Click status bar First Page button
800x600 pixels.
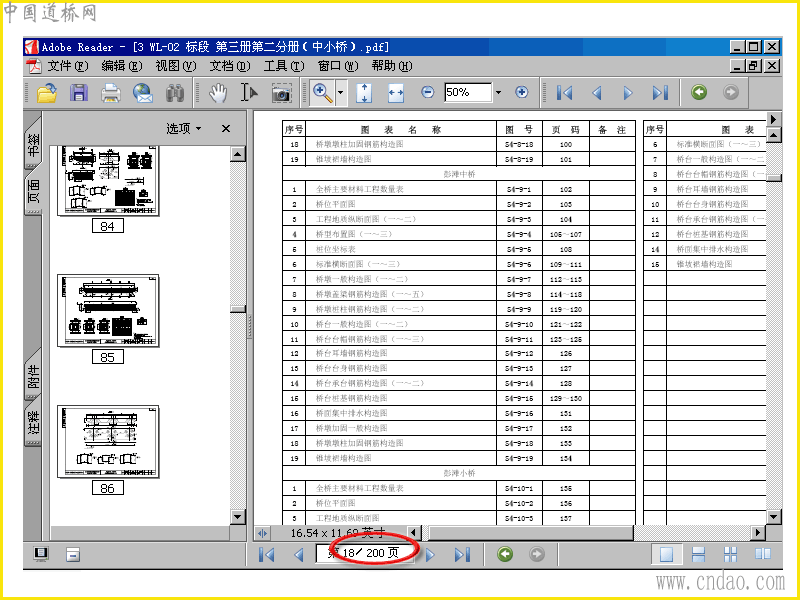266,554
